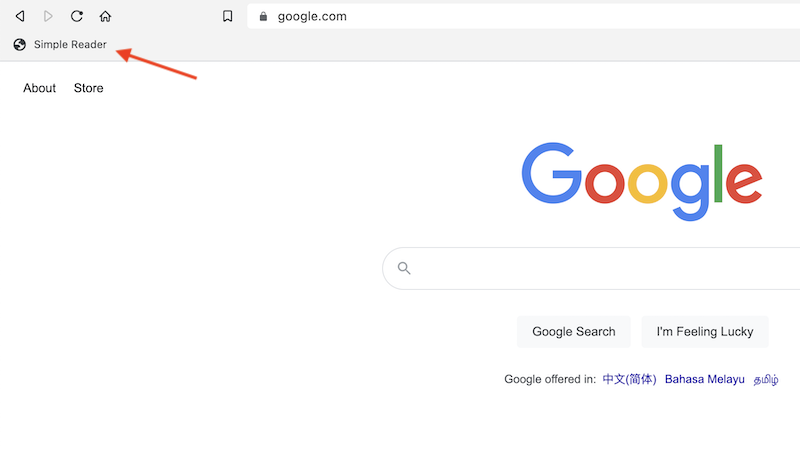Screen dimensions: 800x454
Task: Open the Store link
Action: coord(88,88)
